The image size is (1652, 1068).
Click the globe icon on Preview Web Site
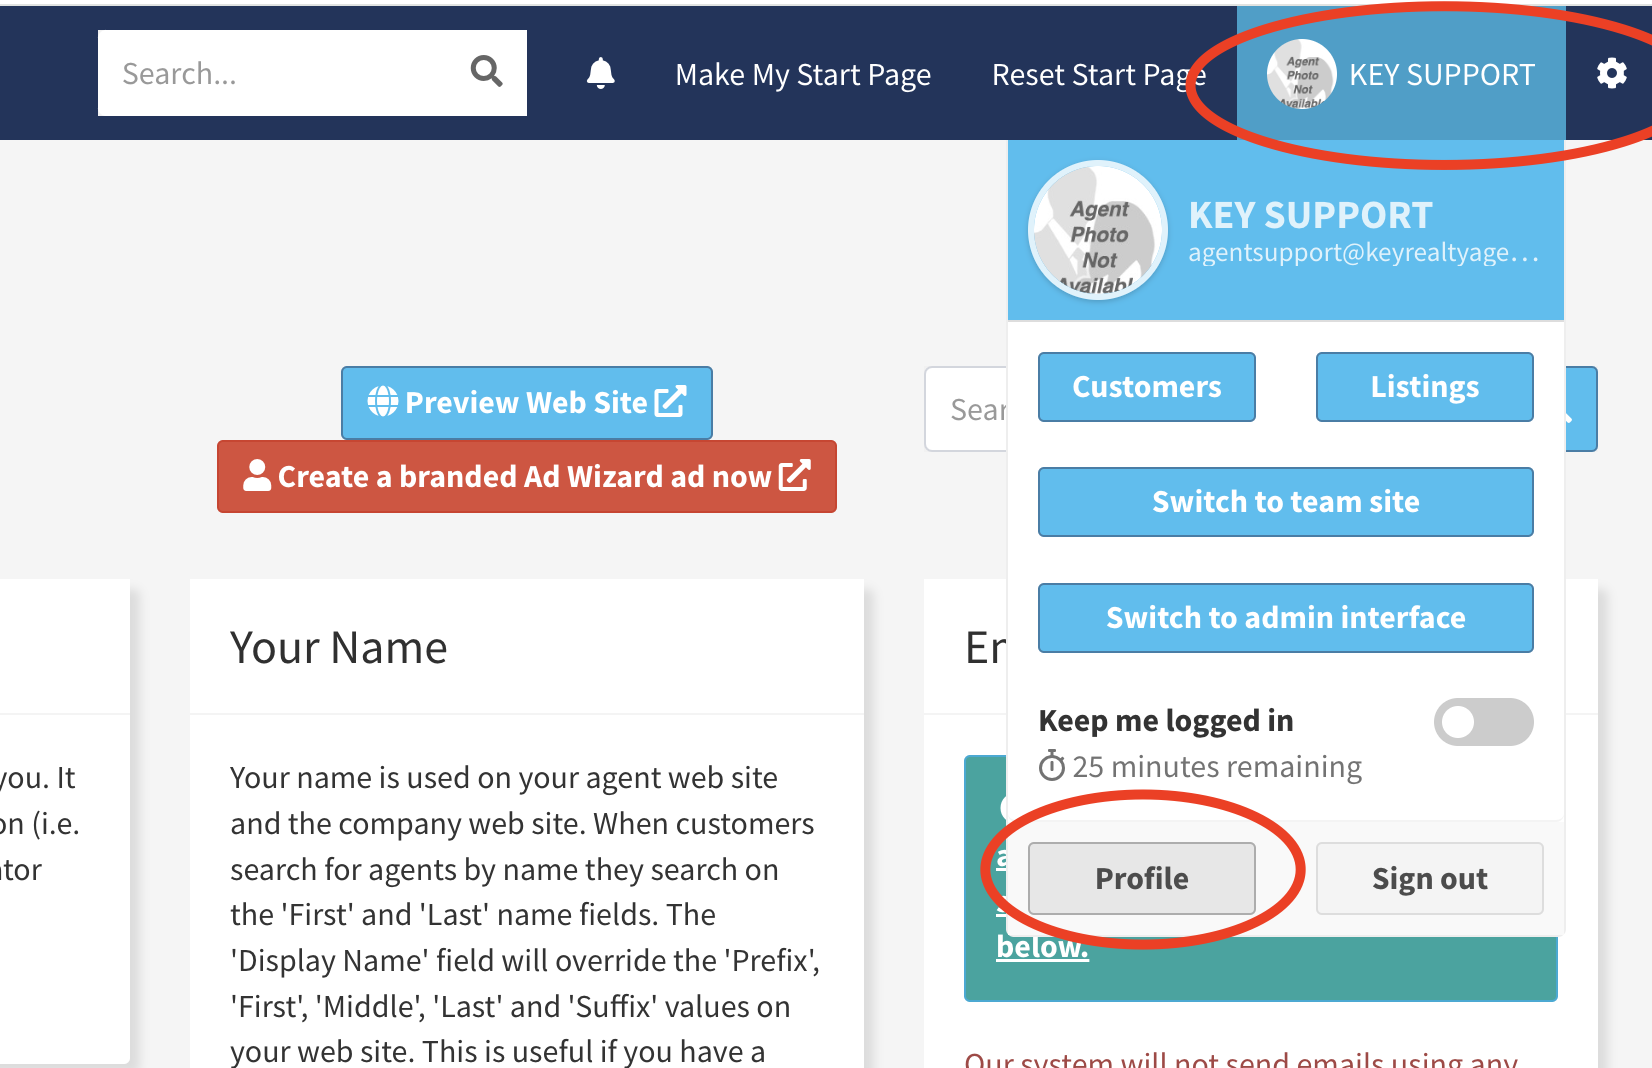tap(381, 402)
